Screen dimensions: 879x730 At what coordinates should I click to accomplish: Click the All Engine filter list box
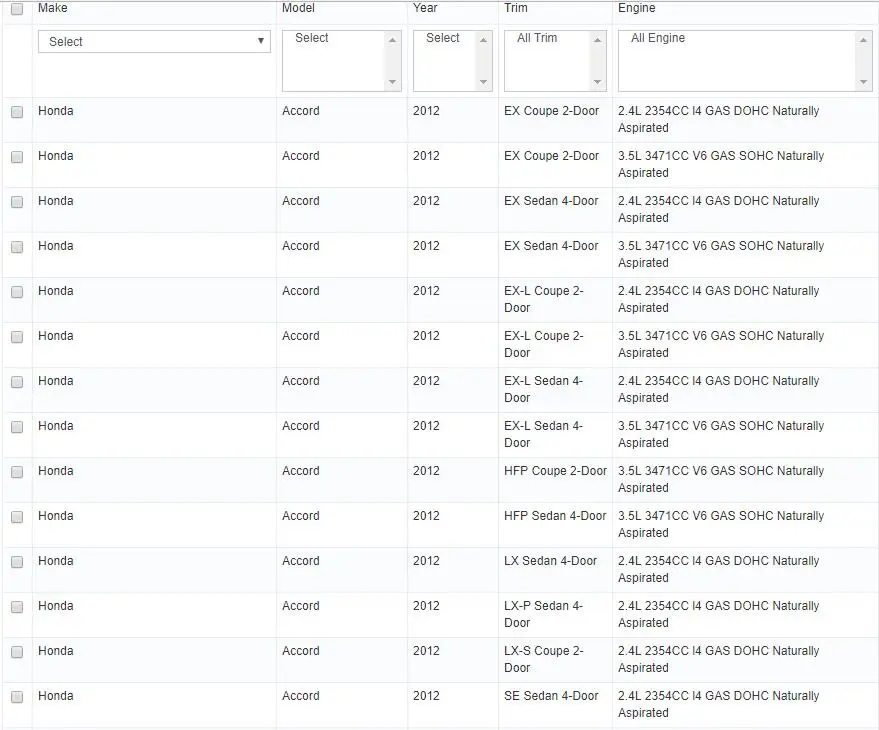[x=745, y=61]
